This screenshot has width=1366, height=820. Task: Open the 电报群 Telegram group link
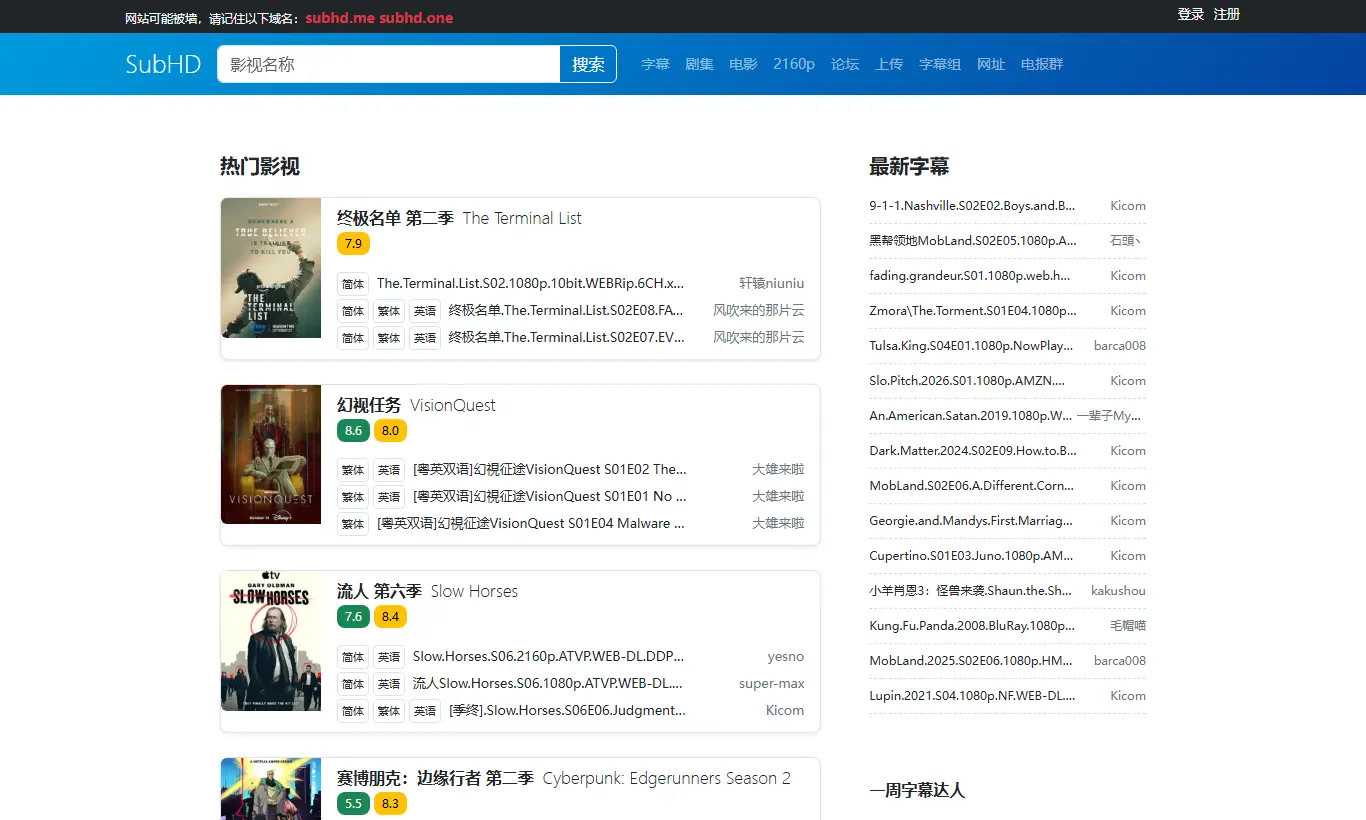[1042, 64]
